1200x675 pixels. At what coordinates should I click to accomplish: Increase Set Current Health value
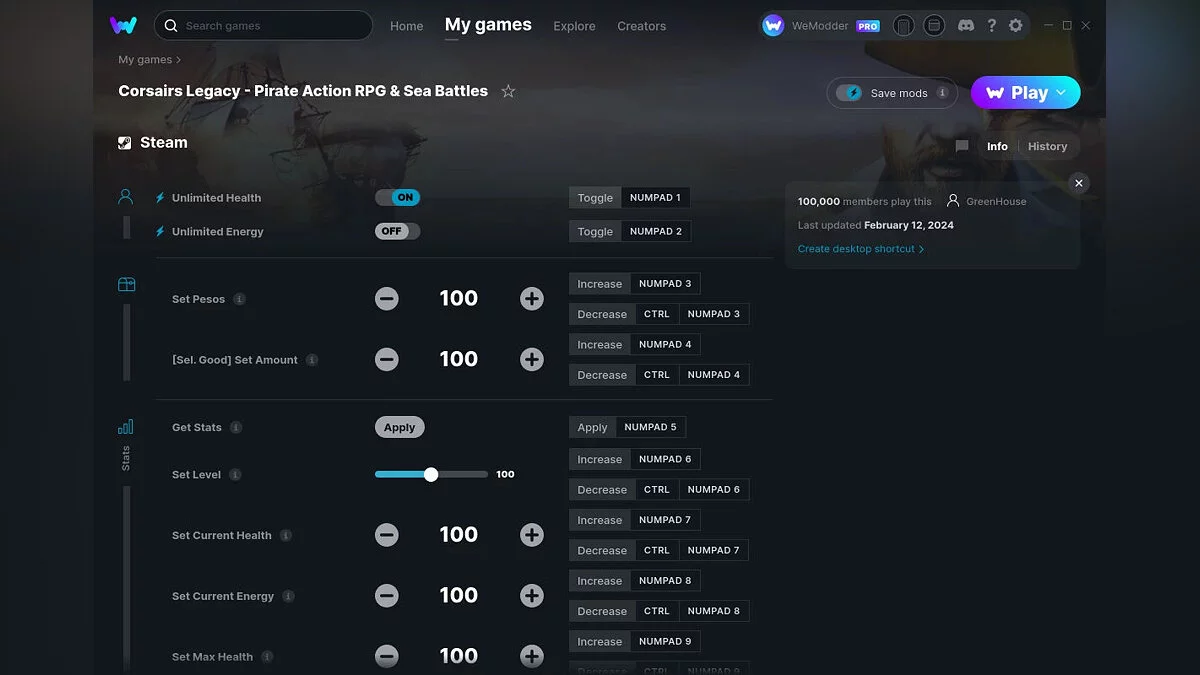pyautogui.click(x=532, y=535)
